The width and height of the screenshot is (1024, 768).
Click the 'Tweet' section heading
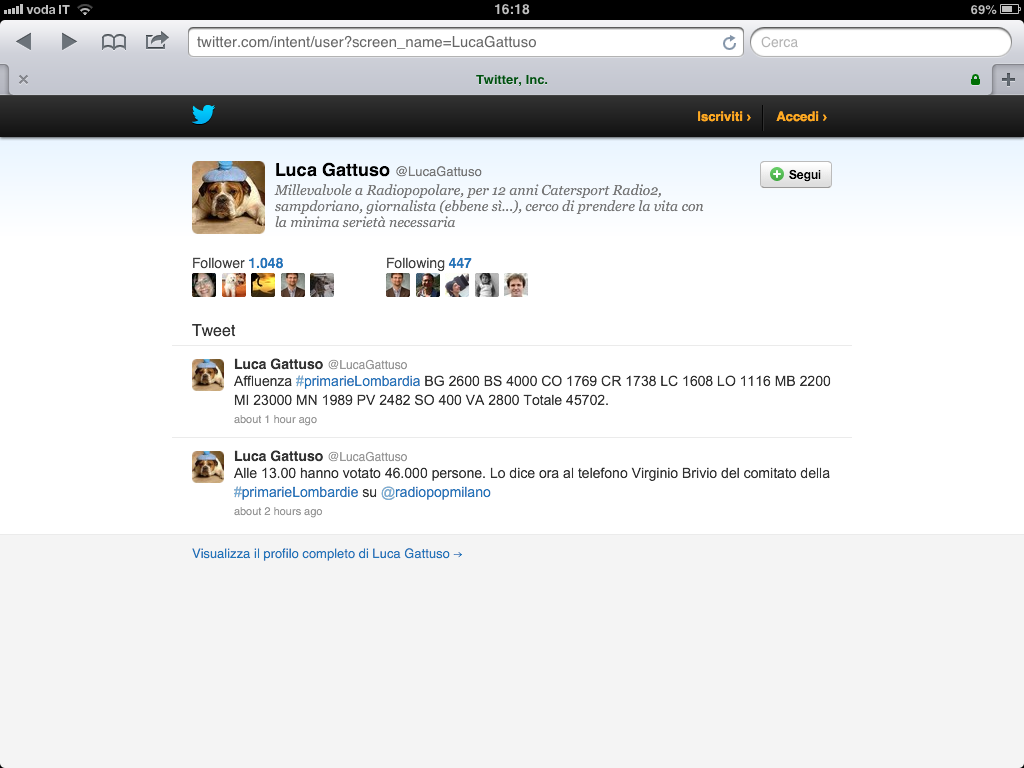tap(214, 330)
